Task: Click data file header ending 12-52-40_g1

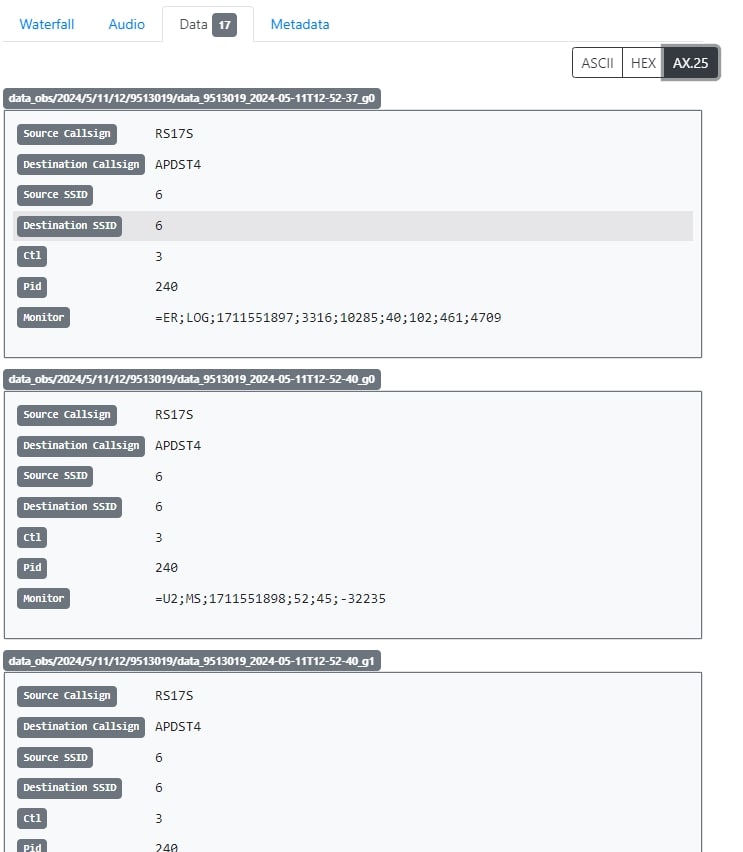Action: (x=193, y=660)
